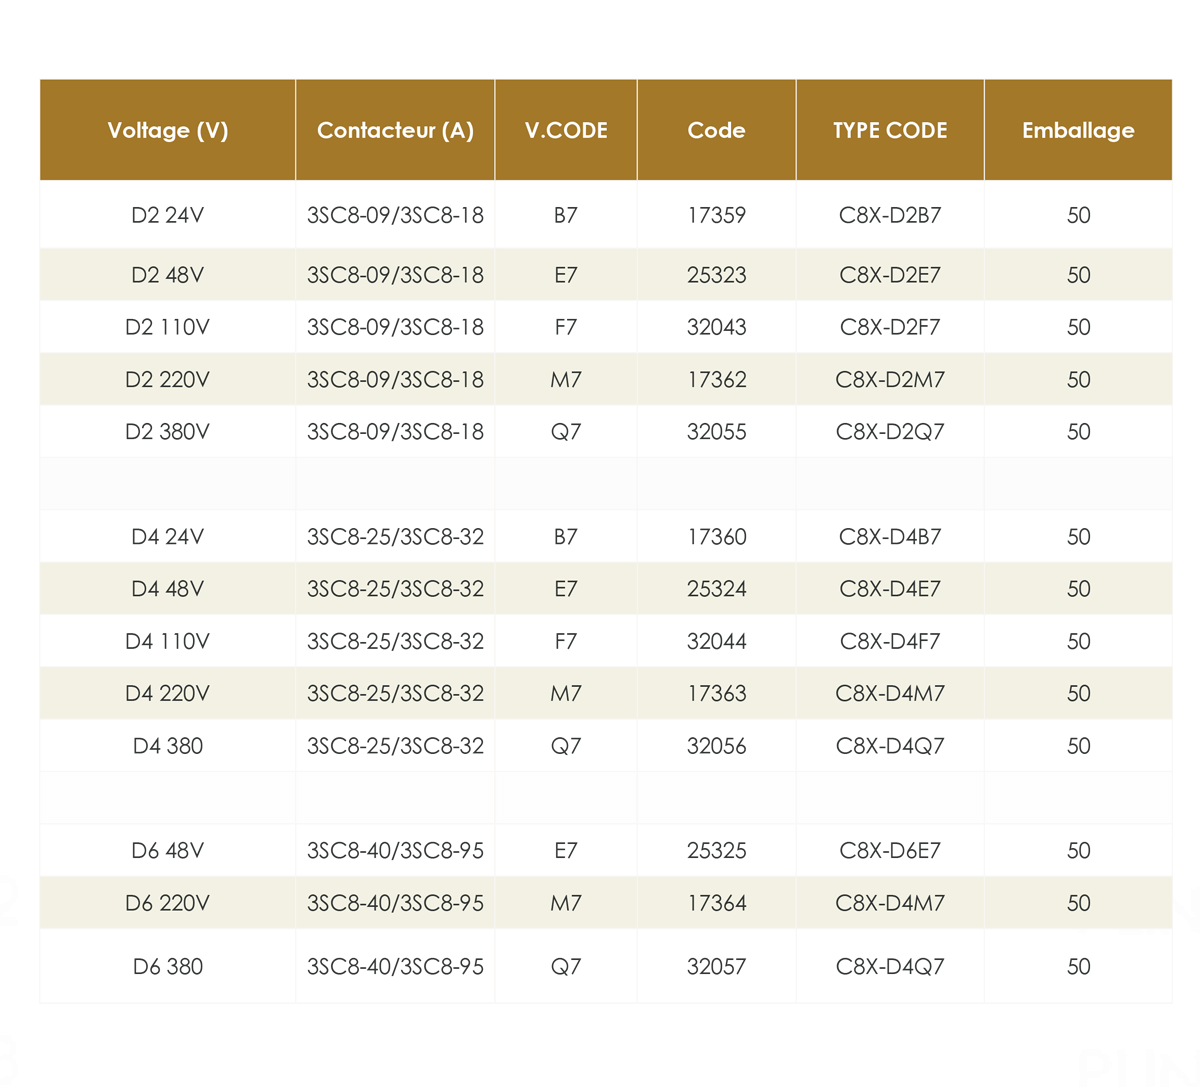Click V.CODE B7 in the D4 24V row

566,537
